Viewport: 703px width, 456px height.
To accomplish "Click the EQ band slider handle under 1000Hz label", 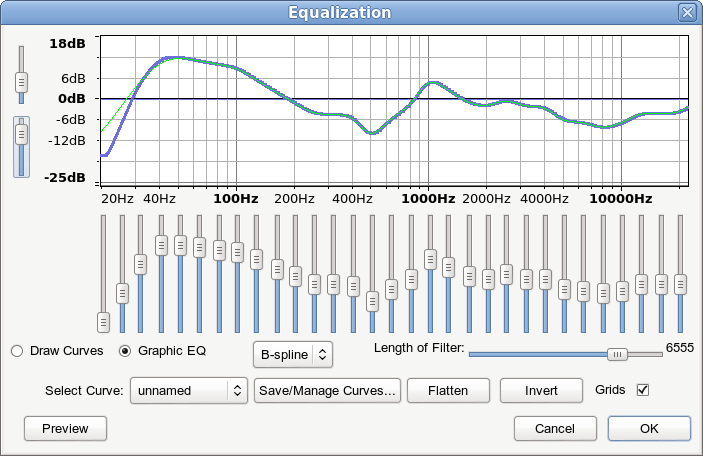I will (x=430, y=260).
